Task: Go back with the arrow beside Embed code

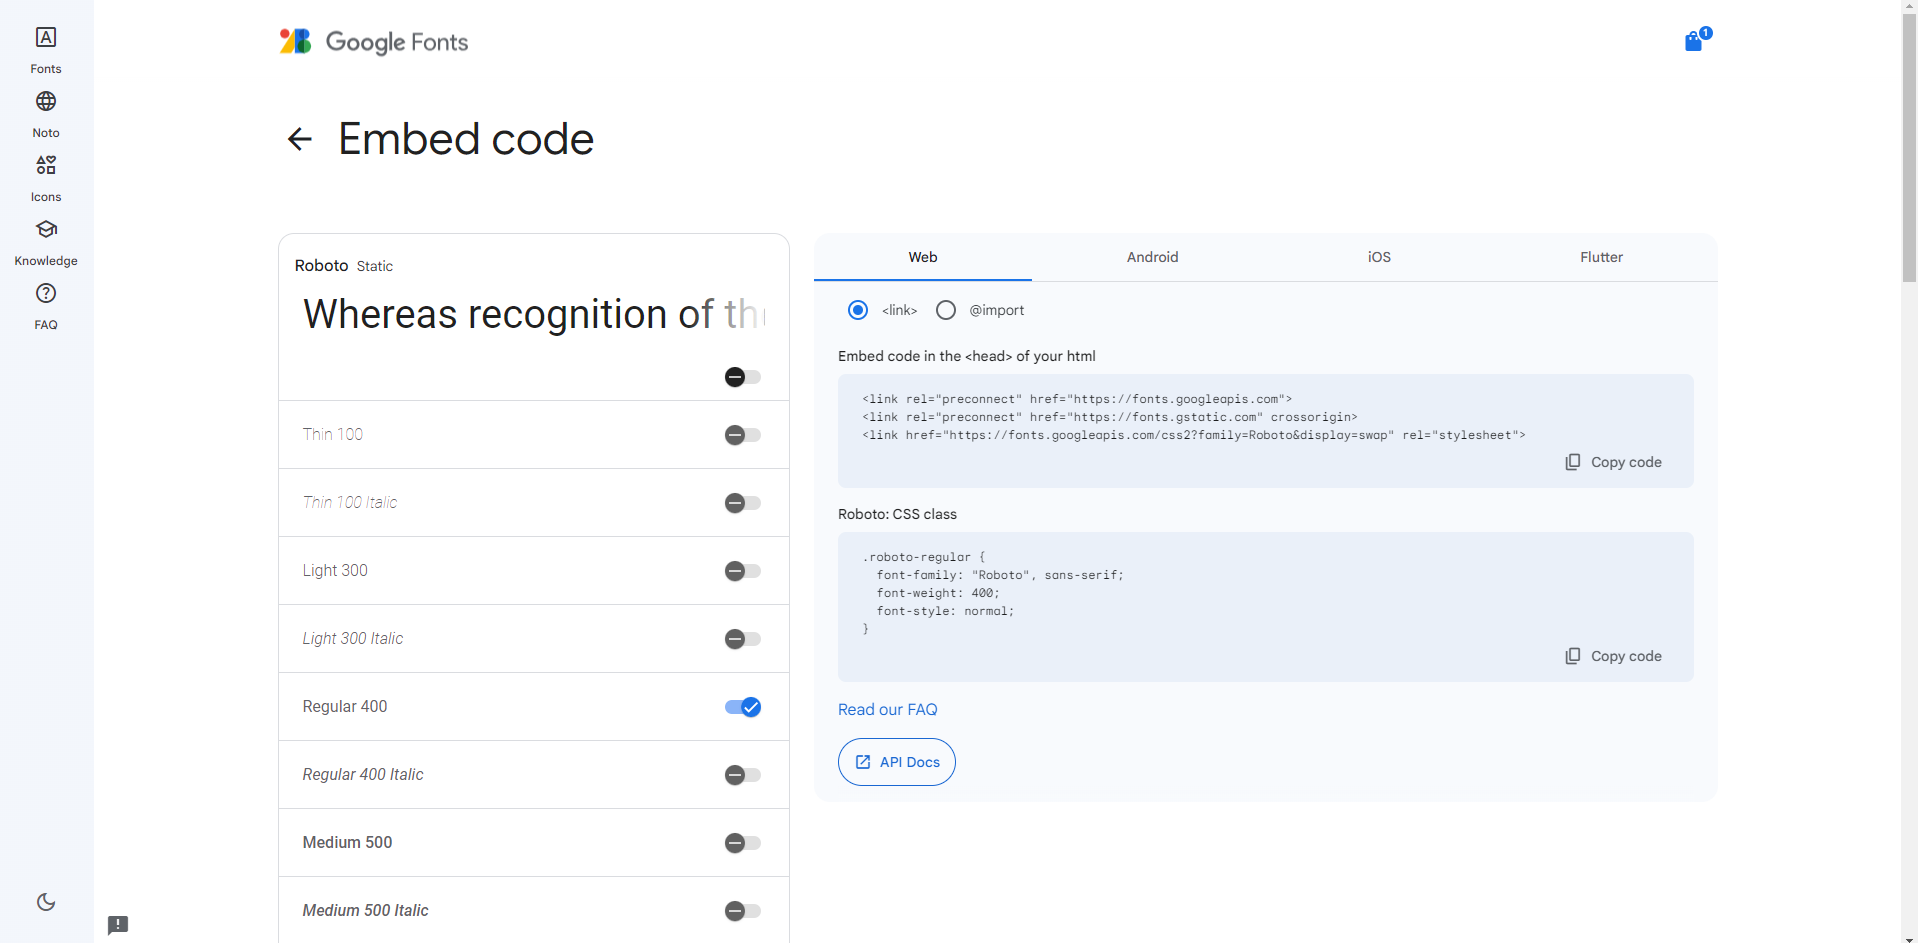Action: pyautogui.click(x=300, y=139)
